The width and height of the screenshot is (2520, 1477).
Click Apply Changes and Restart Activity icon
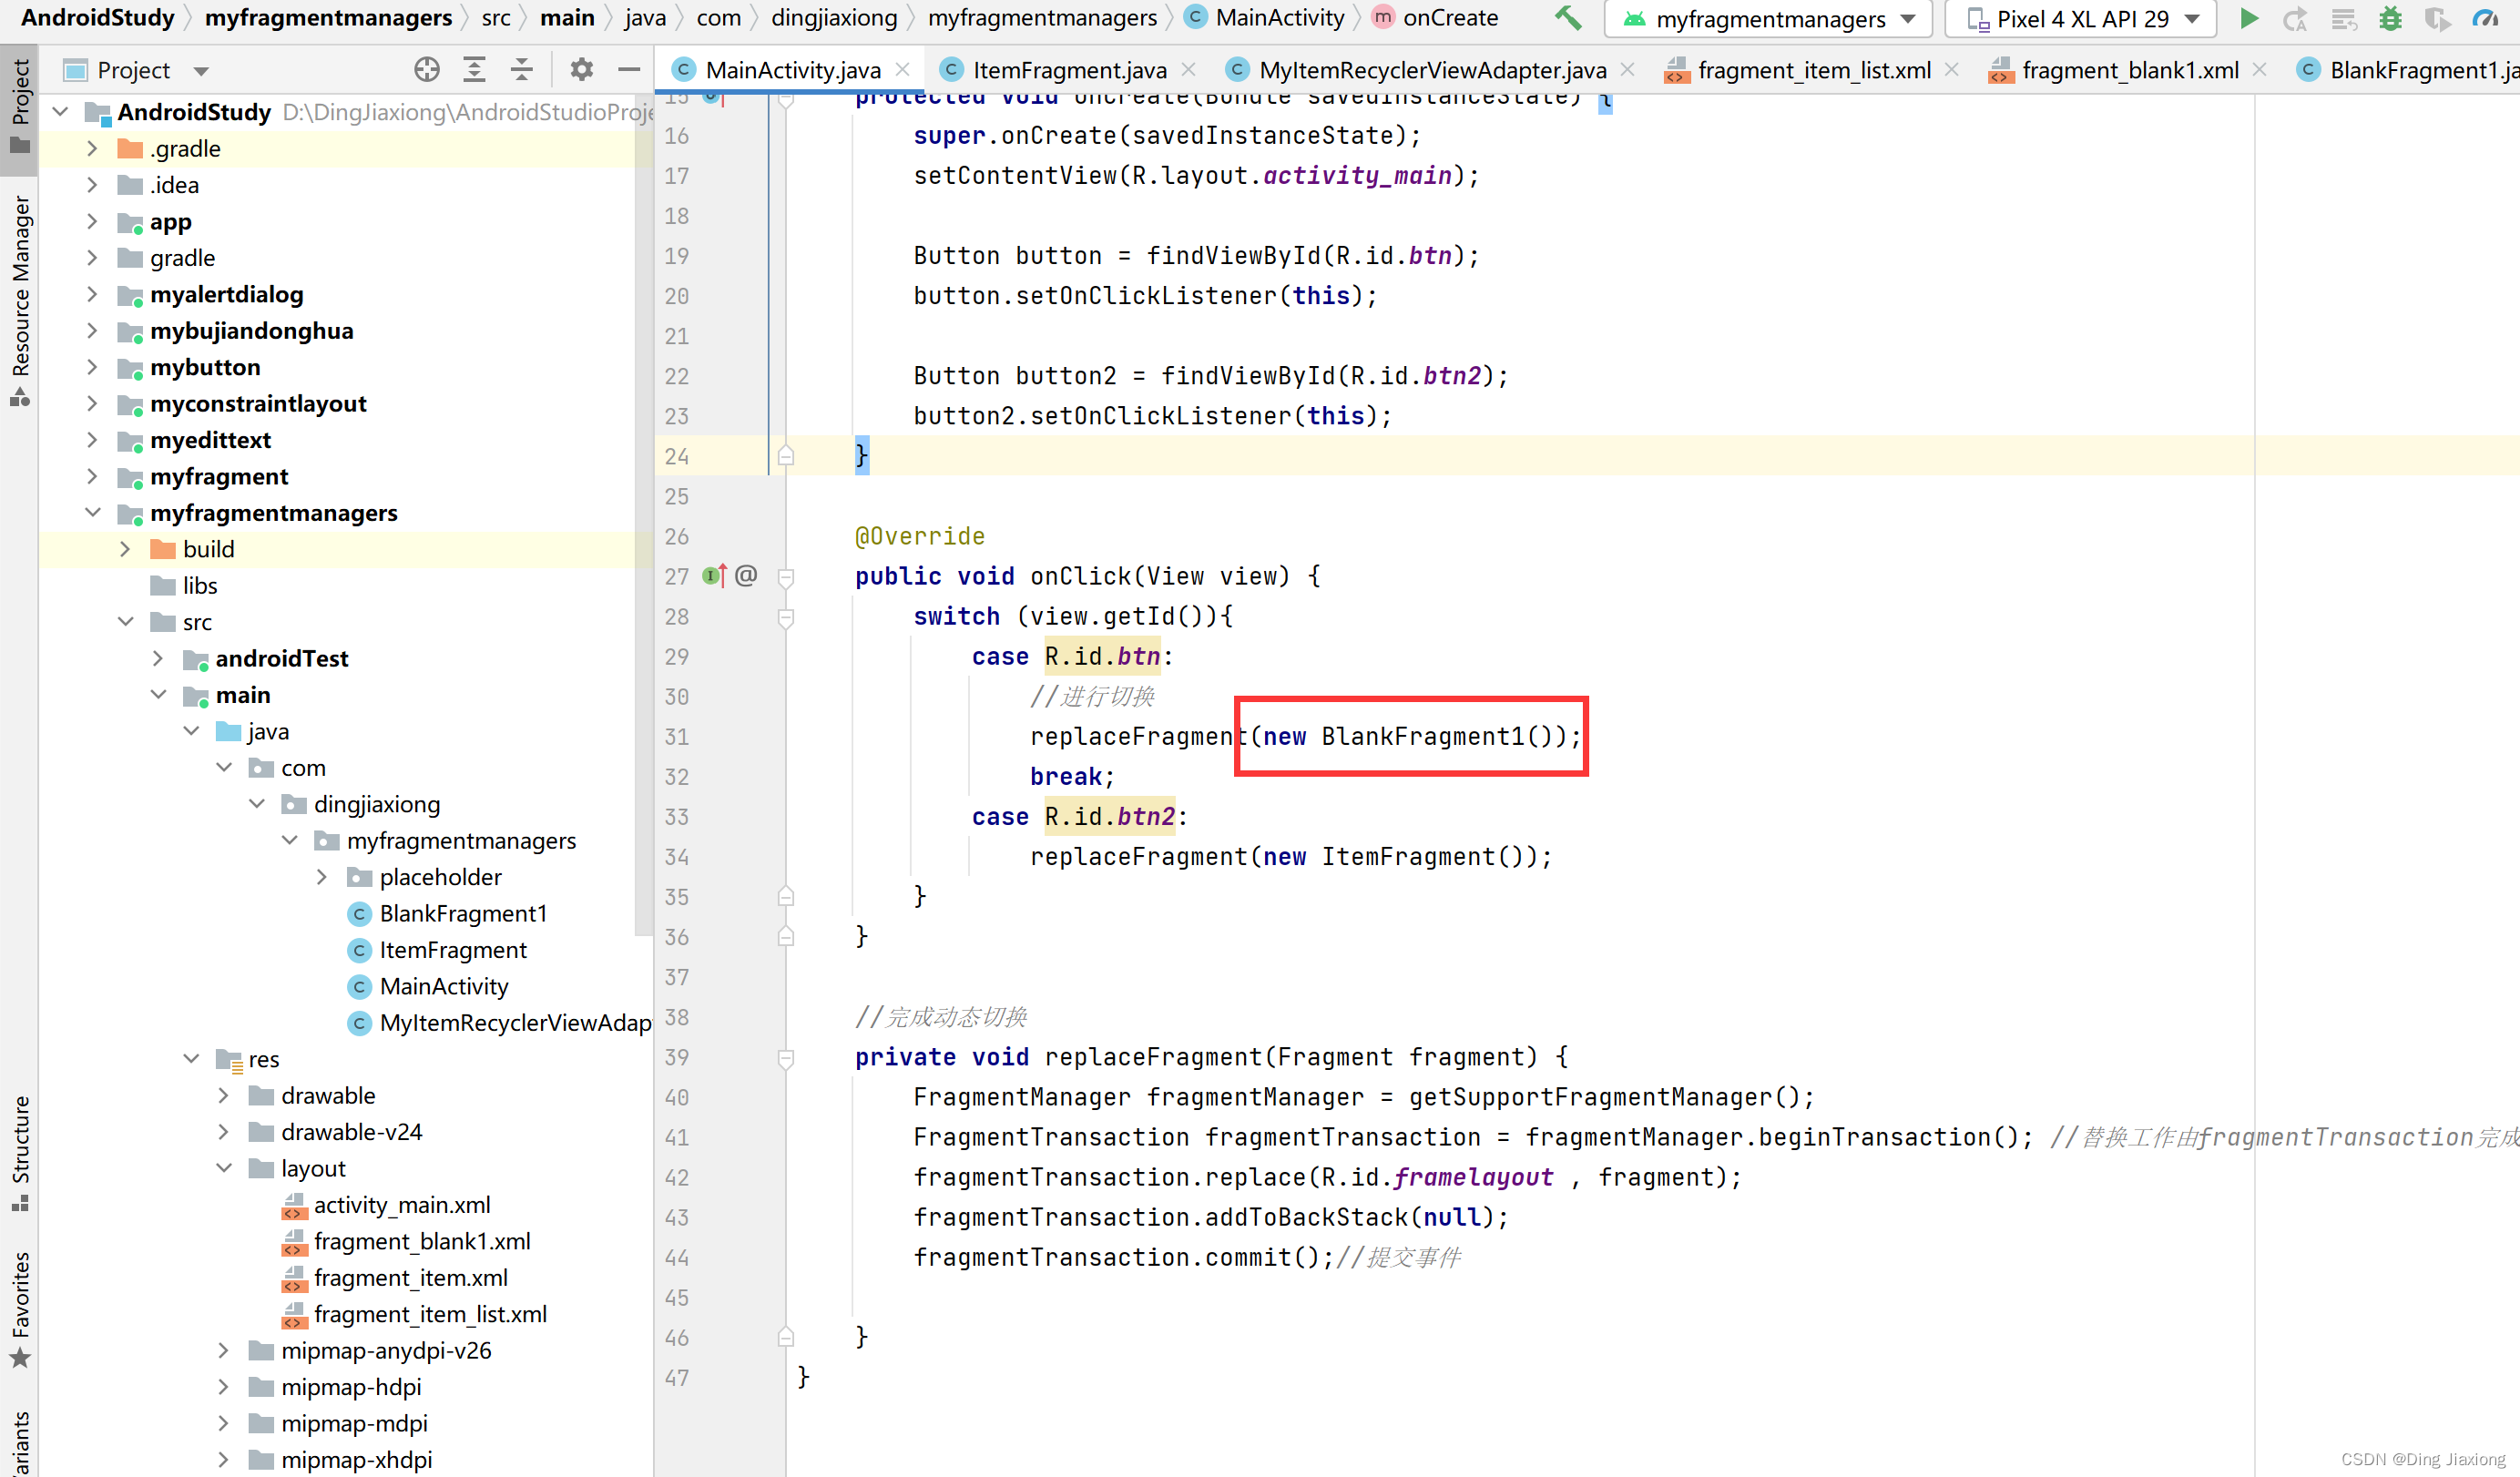[2296, 18]
